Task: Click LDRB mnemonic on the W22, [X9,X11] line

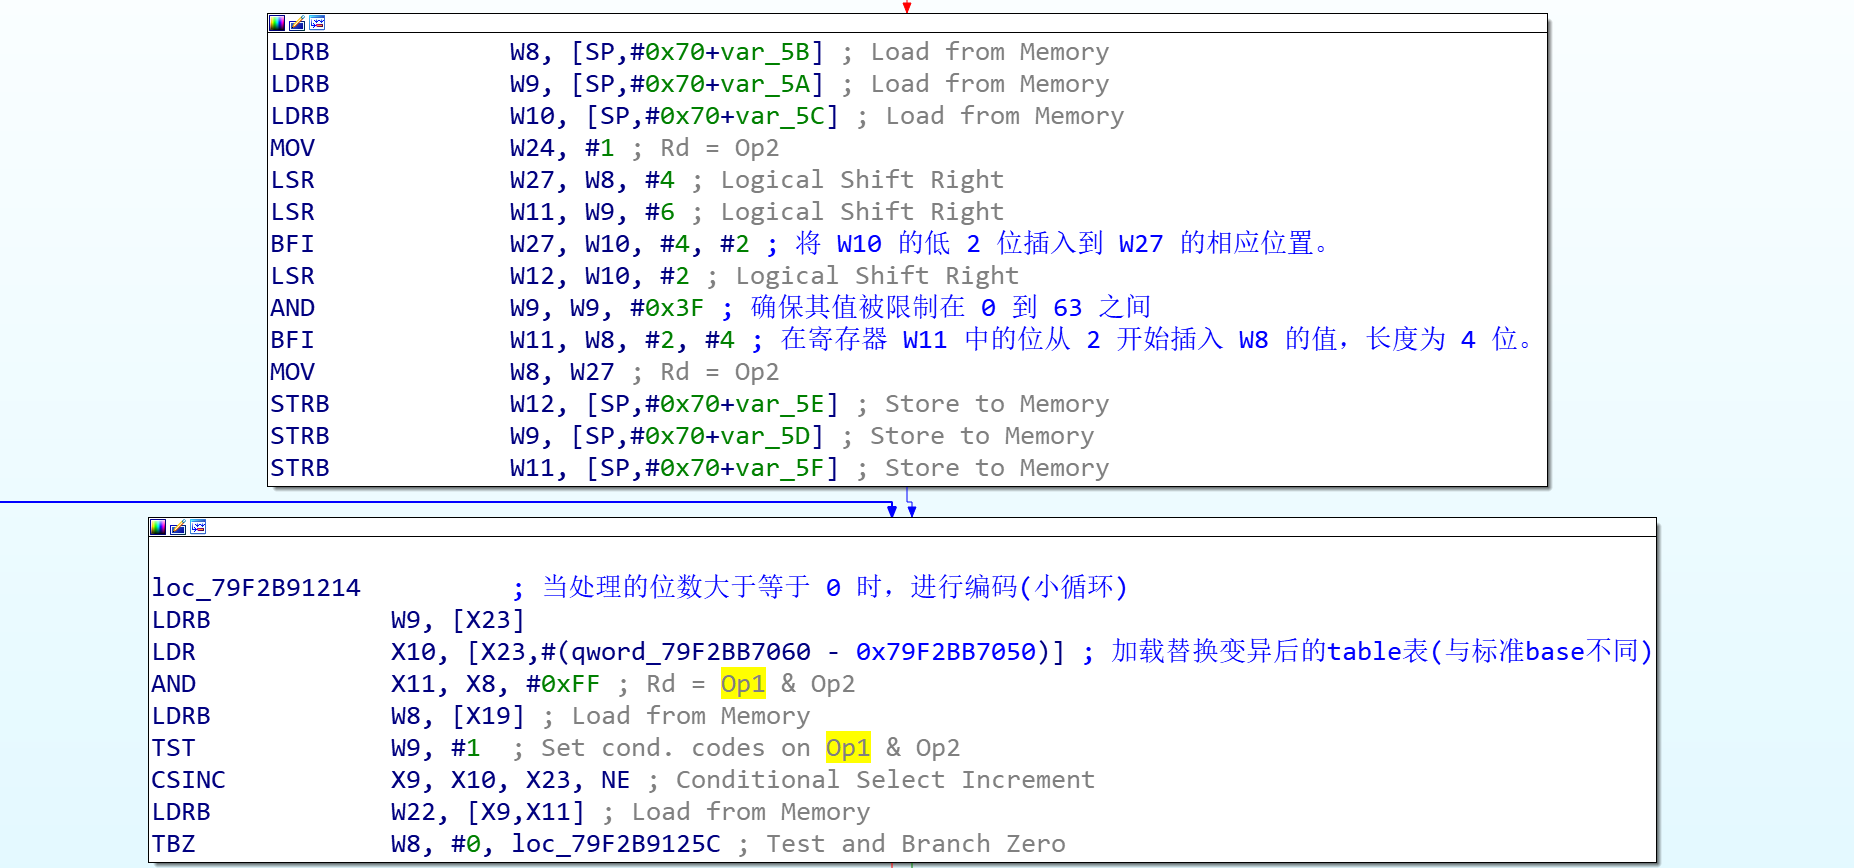Action: (x=181, y=812)
